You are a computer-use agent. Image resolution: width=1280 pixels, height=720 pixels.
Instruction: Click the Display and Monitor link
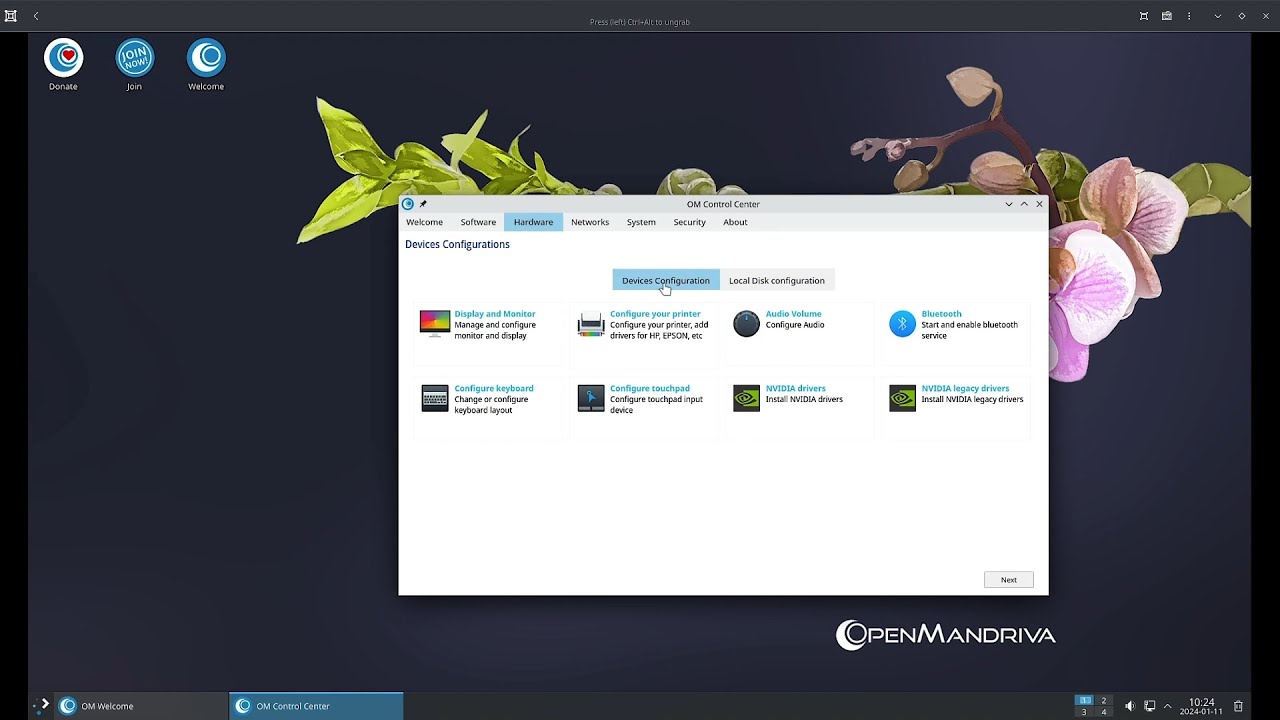point(495,314)
